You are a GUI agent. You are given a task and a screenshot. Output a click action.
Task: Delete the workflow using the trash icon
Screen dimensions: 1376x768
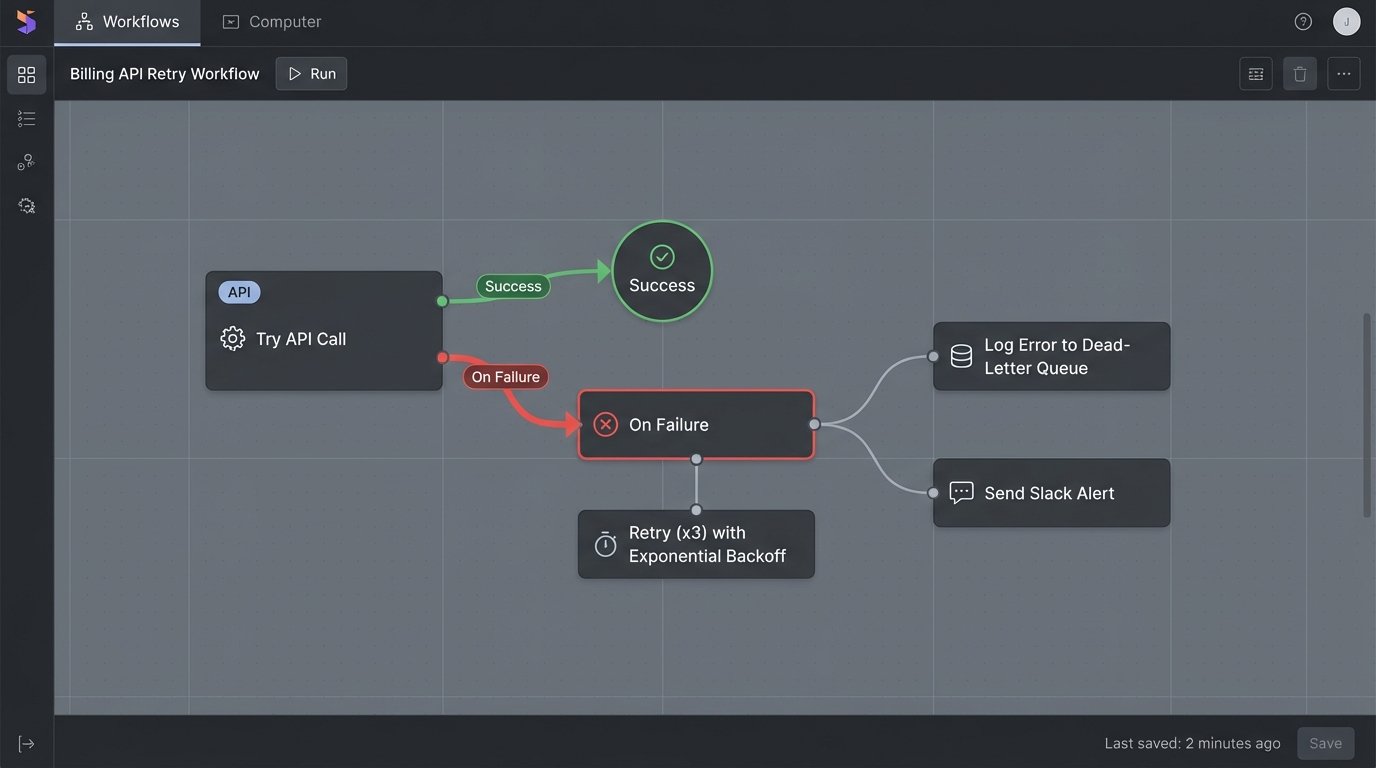click(1299, 73)
